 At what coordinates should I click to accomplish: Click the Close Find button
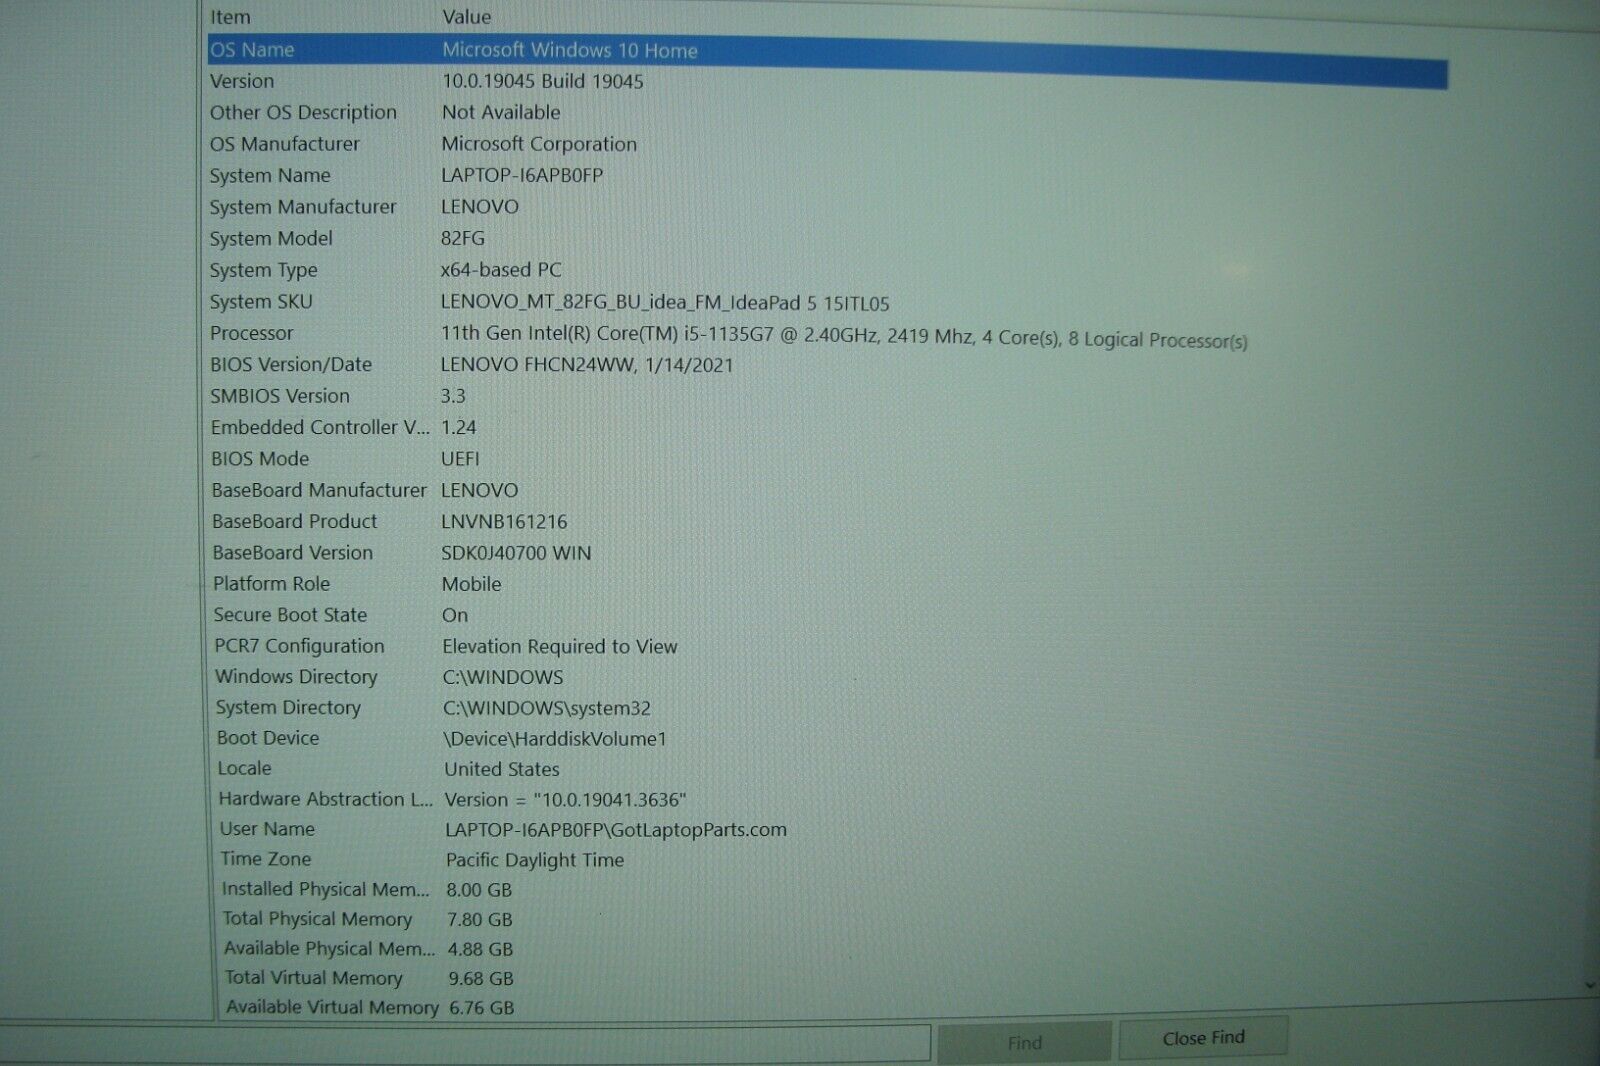1203,1038
